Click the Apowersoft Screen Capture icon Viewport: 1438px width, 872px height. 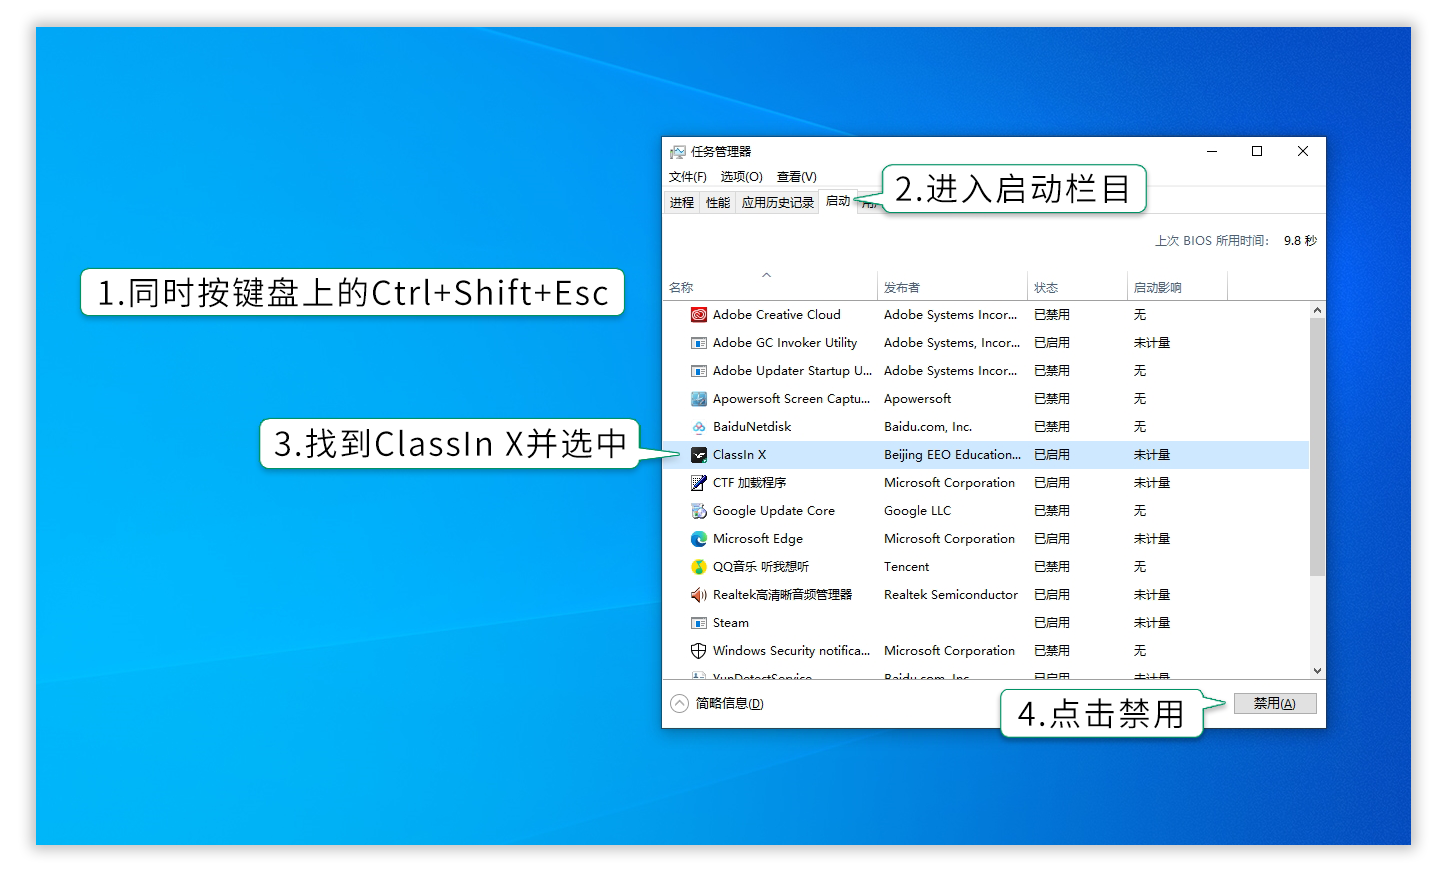[699, 399]
